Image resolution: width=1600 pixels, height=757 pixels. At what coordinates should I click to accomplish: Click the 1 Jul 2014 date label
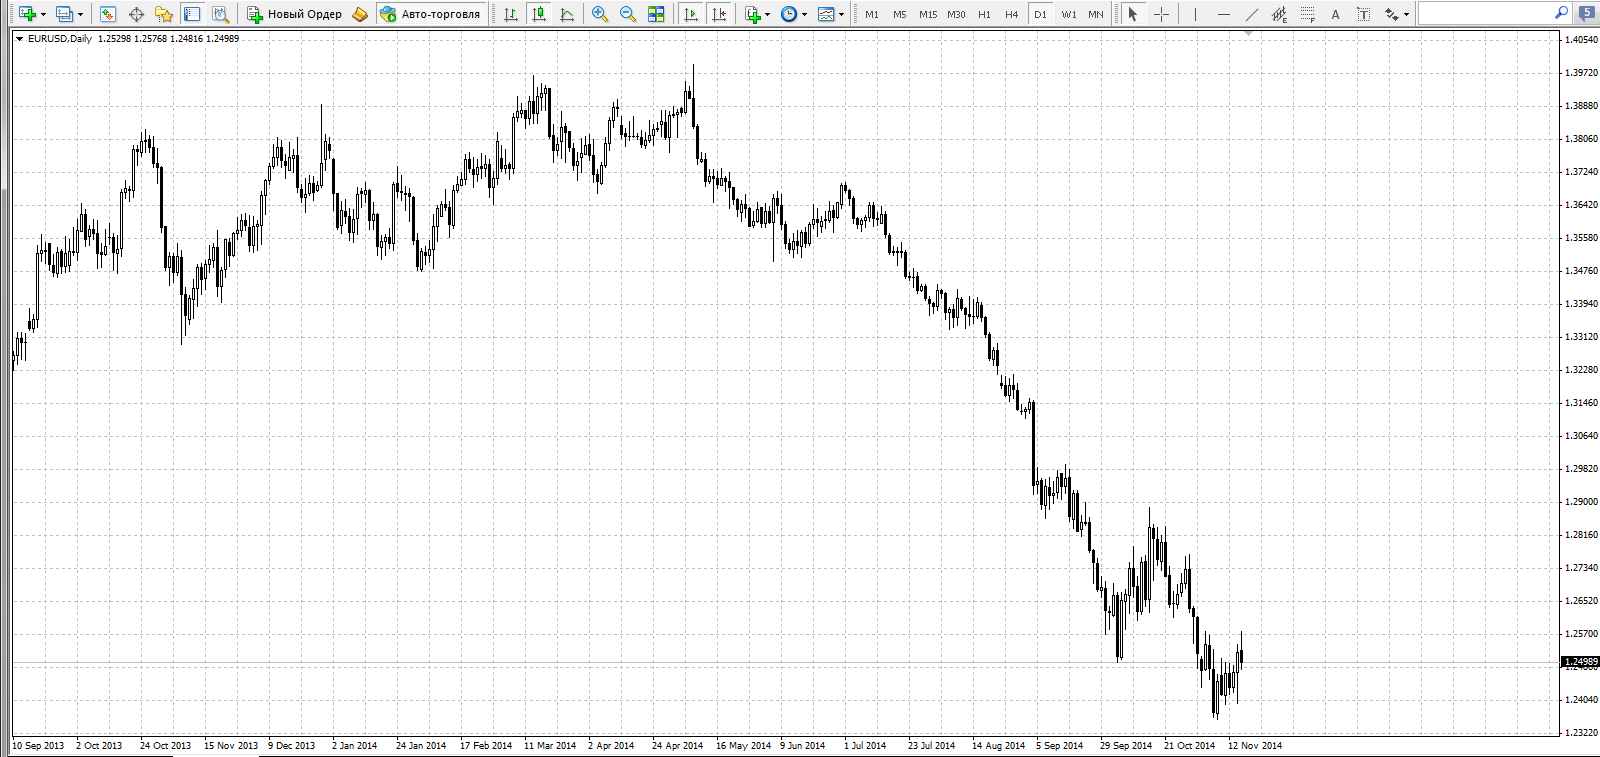point(865,746)
